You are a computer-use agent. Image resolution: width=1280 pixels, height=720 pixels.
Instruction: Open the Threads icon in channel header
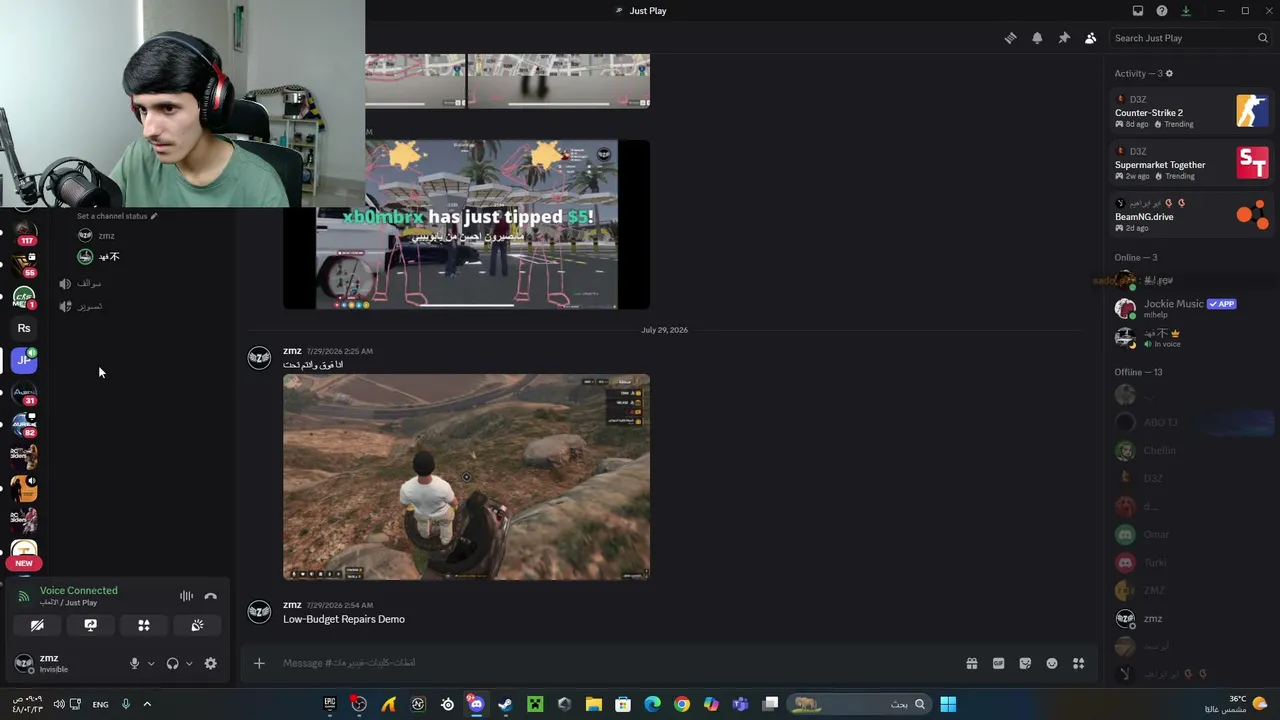click(x=1010, y=38)
